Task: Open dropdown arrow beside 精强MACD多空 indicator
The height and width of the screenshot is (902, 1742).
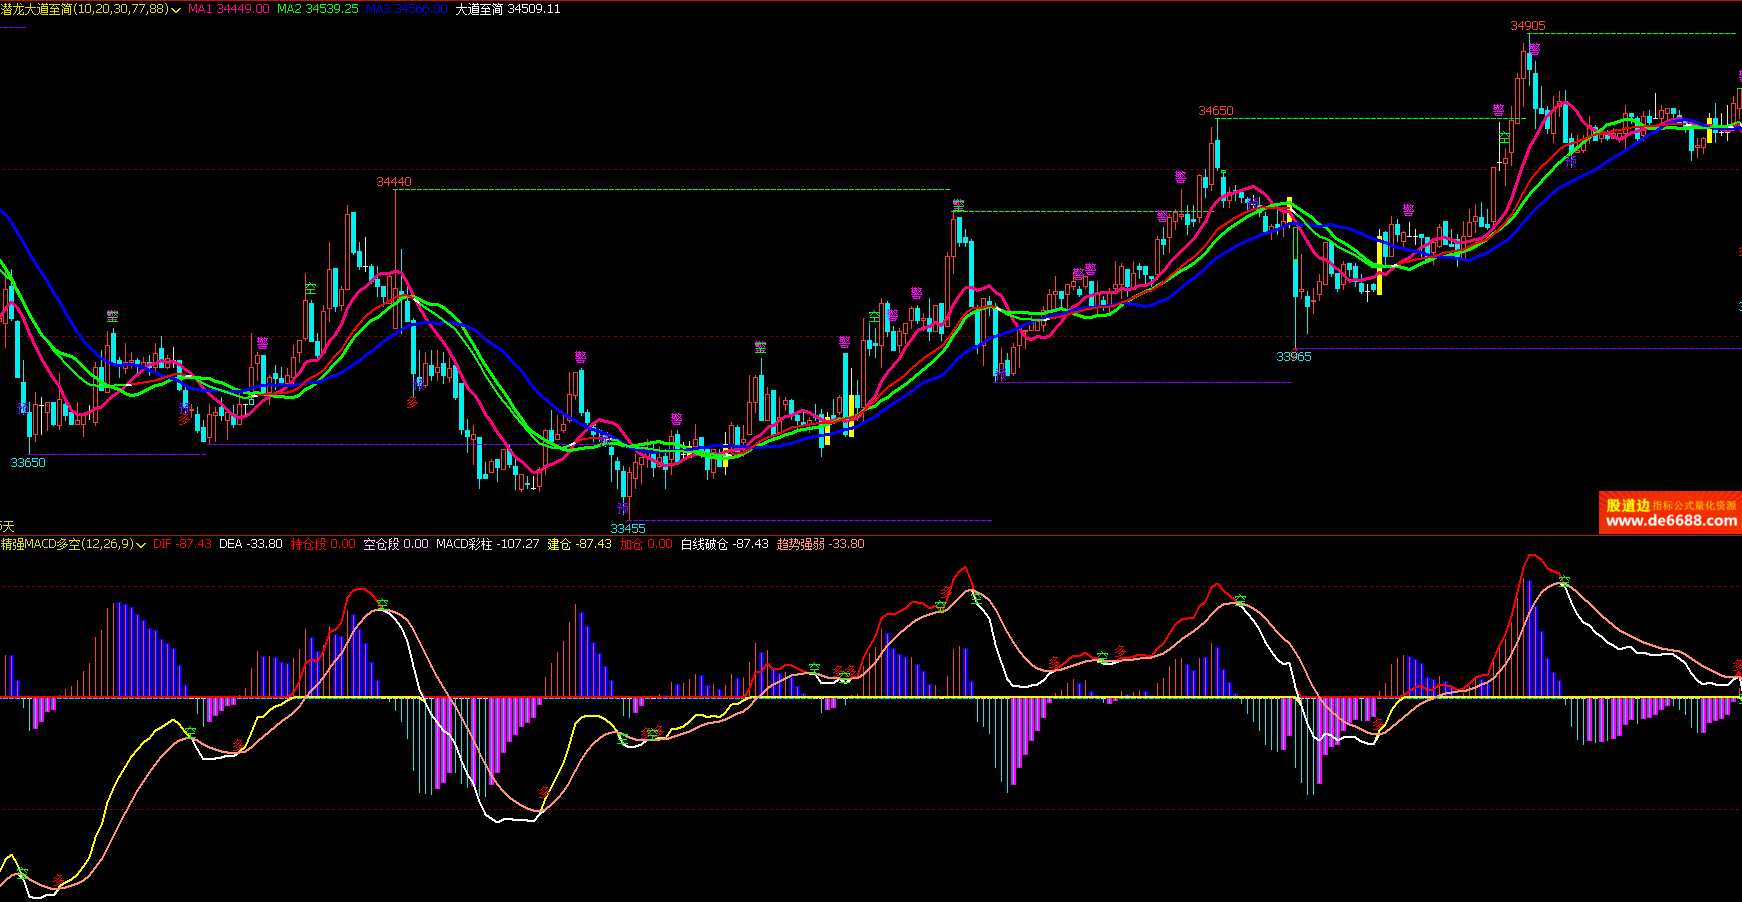Action: [x=142, y=545]
